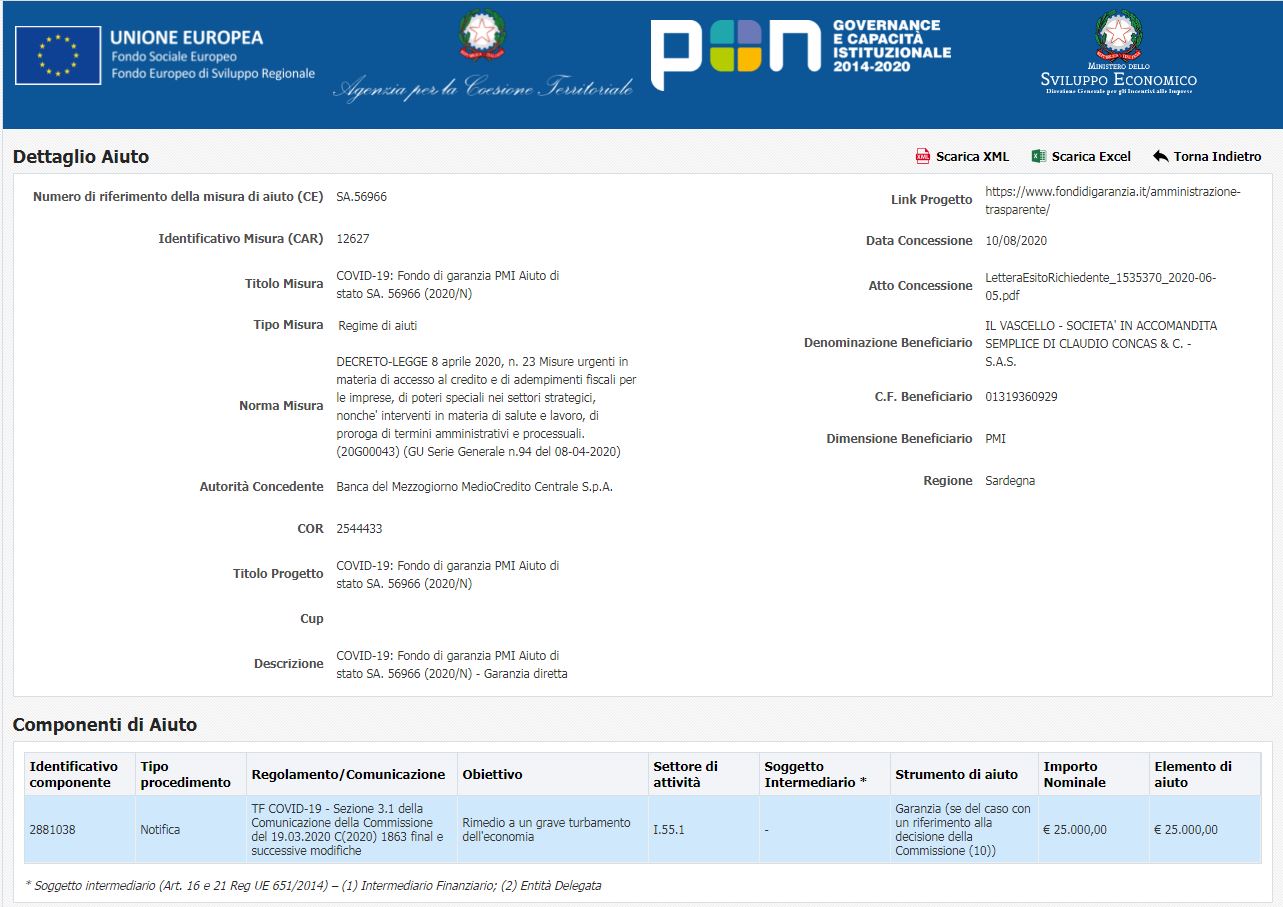The height and width of the screenshot is (907, 1283).
Task: Click the Titolo Misura label
Action: click(x=284, y=284)
